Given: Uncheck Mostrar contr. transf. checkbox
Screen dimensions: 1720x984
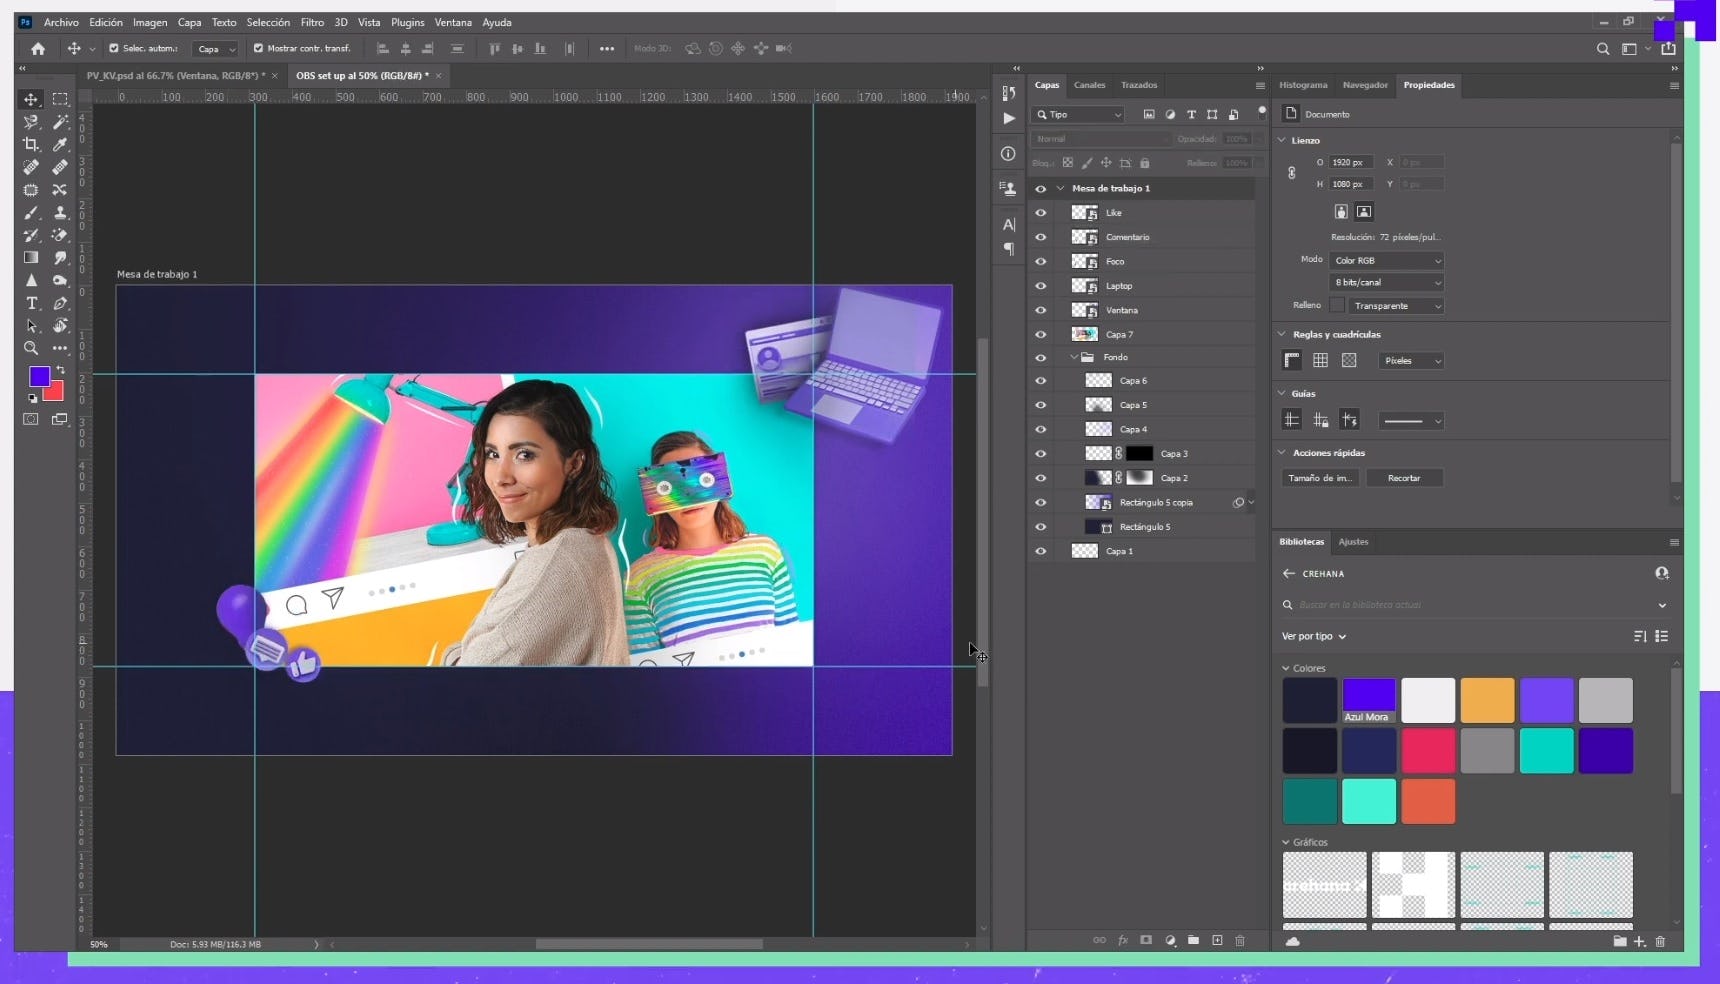Looking at the screenshot, I should (x=258, y=48).
